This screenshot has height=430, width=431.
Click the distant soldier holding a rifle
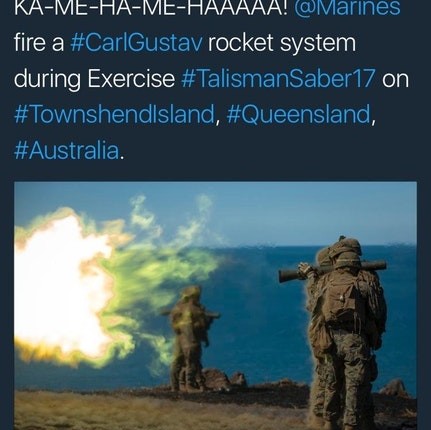click(x=190, y=337)
